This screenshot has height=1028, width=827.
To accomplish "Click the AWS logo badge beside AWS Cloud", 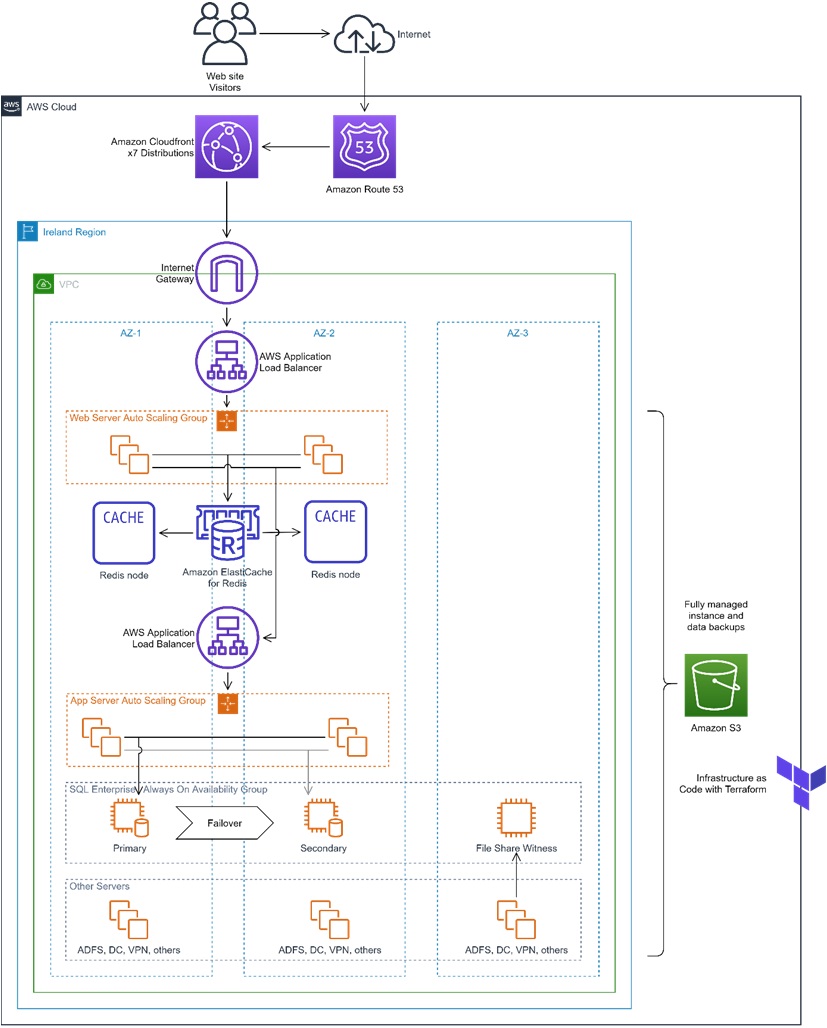I will pos(11,106).
